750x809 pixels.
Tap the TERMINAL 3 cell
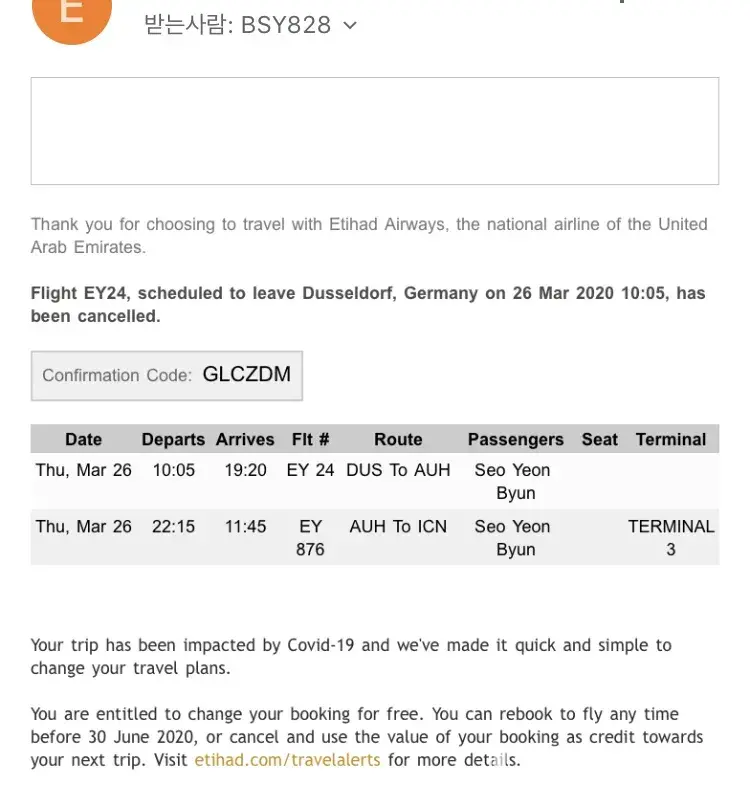671,537
